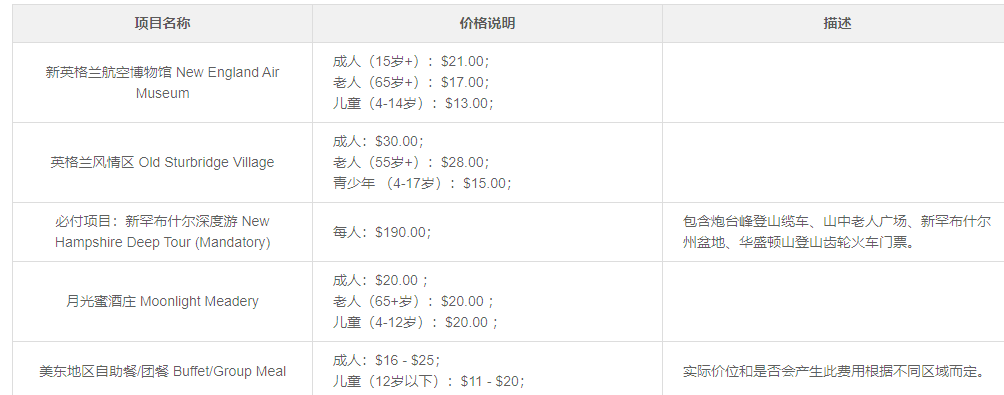Select Moonlight Meadery item name
Image resolution: width=1004 pixels, height=395 pixels.
[x=163, y=302]
